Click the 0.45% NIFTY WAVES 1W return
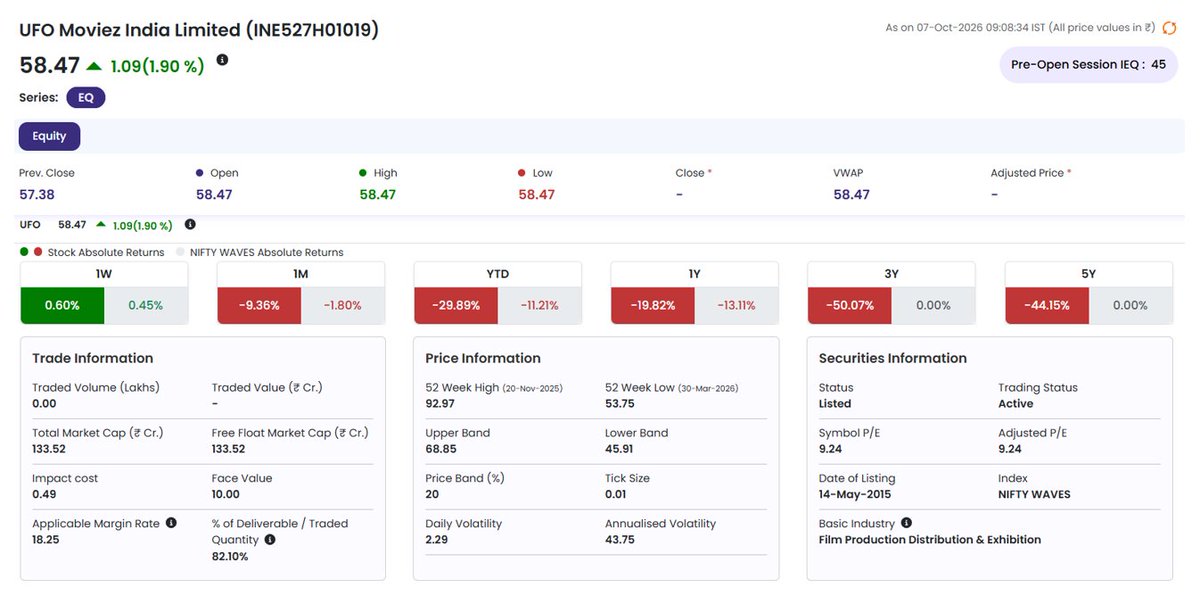This screenshot has height=604, width=1200. 145,305
